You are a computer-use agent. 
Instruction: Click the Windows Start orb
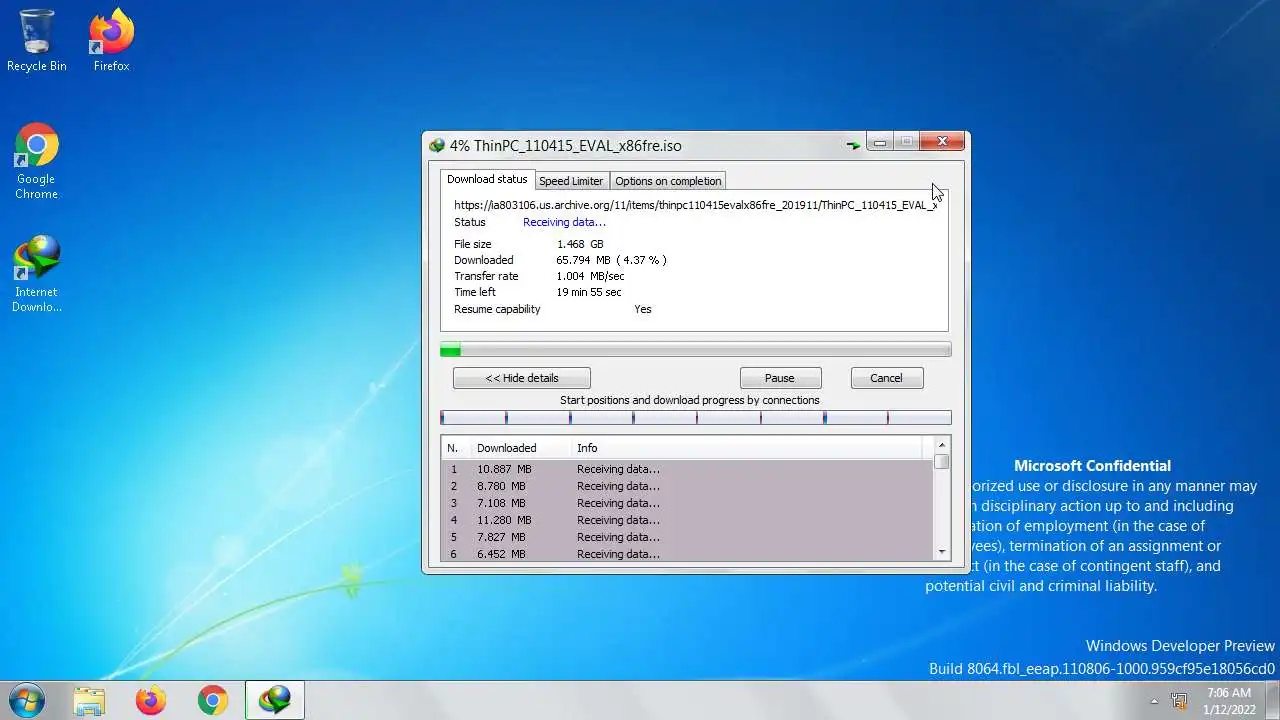pos(26,700)
